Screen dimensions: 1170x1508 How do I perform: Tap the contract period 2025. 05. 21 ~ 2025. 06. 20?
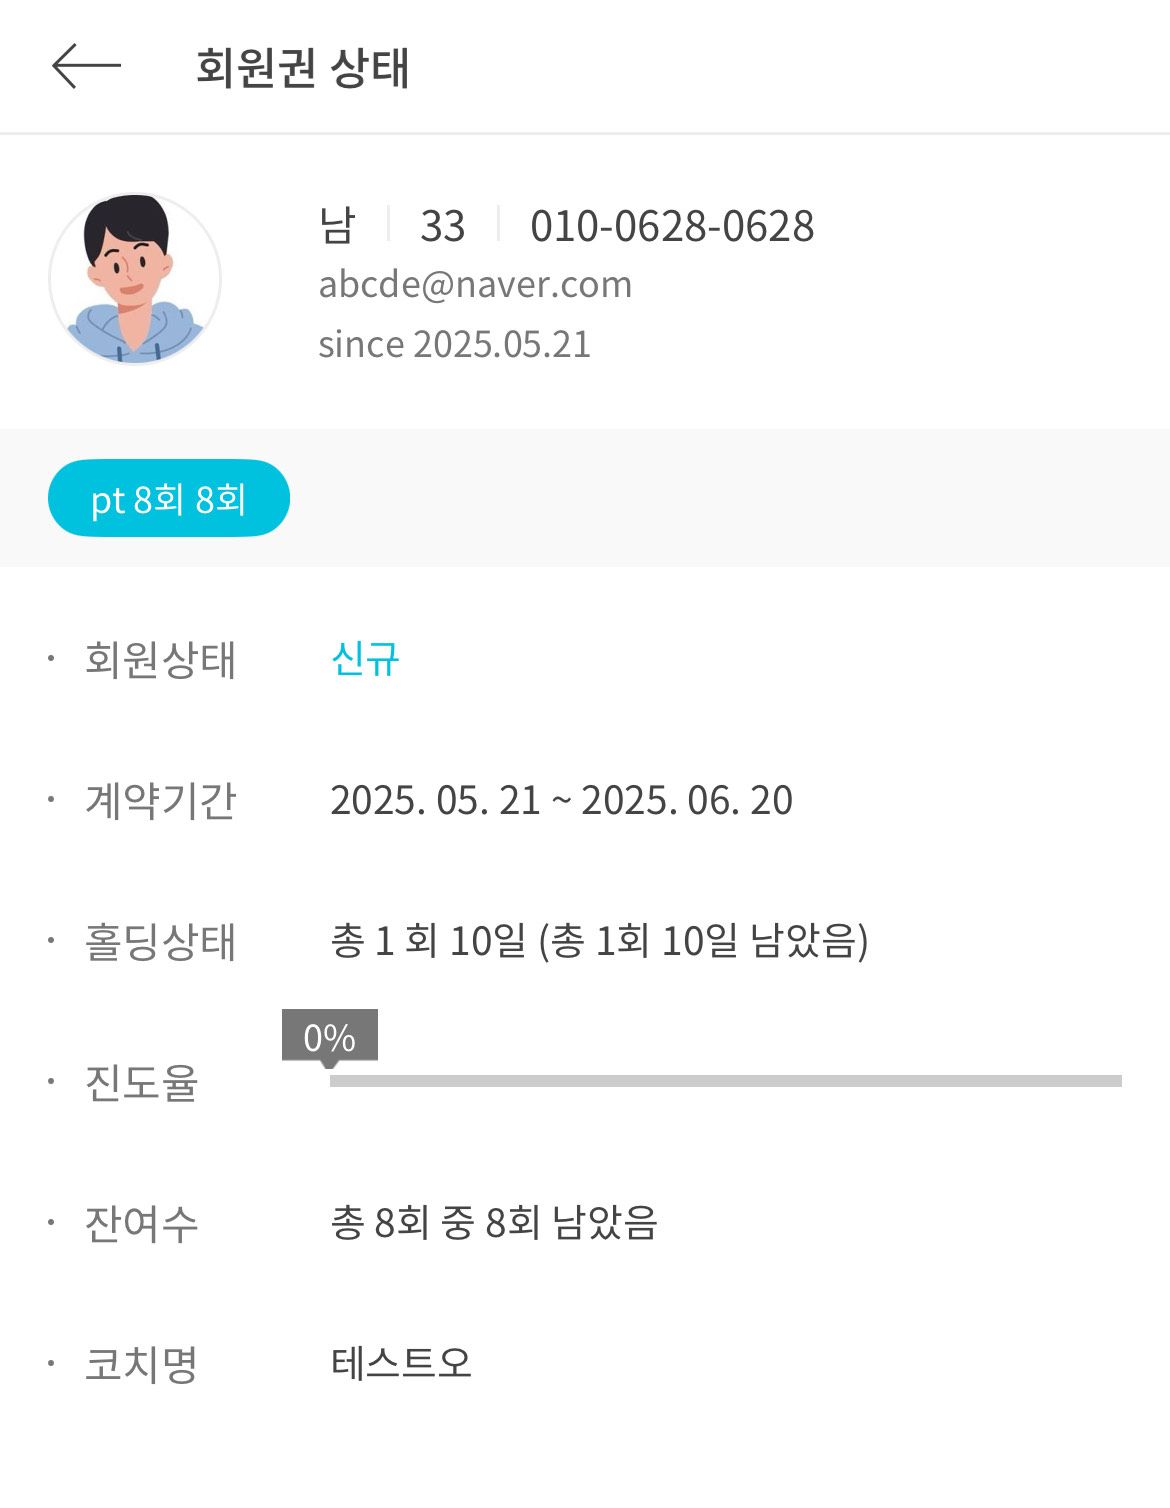coord(561,800)
